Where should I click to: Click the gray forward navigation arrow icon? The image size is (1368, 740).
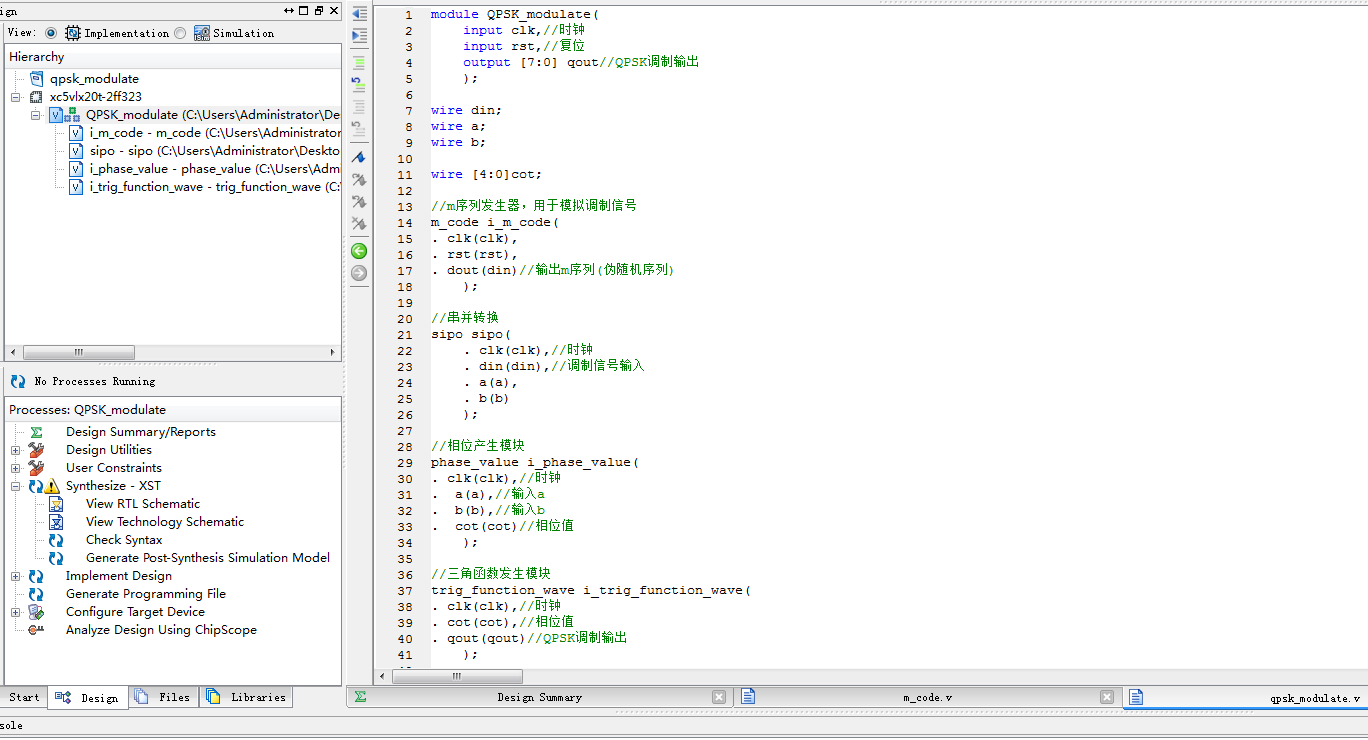coord(359,272)
